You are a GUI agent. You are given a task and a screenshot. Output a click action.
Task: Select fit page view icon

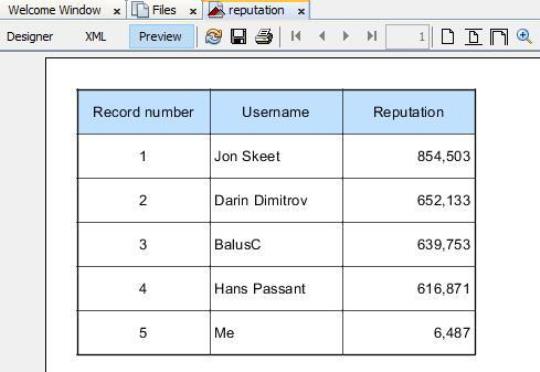pos(499,37)
